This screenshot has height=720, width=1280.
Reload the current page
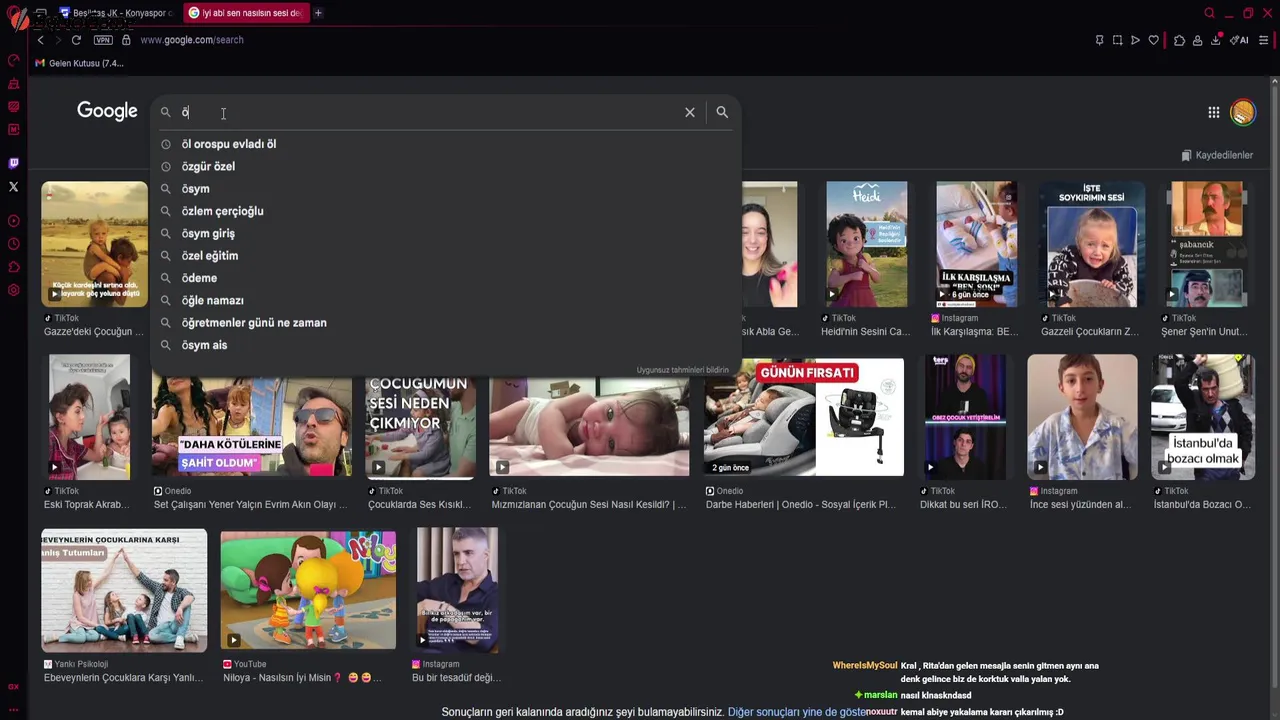point(76,40)
